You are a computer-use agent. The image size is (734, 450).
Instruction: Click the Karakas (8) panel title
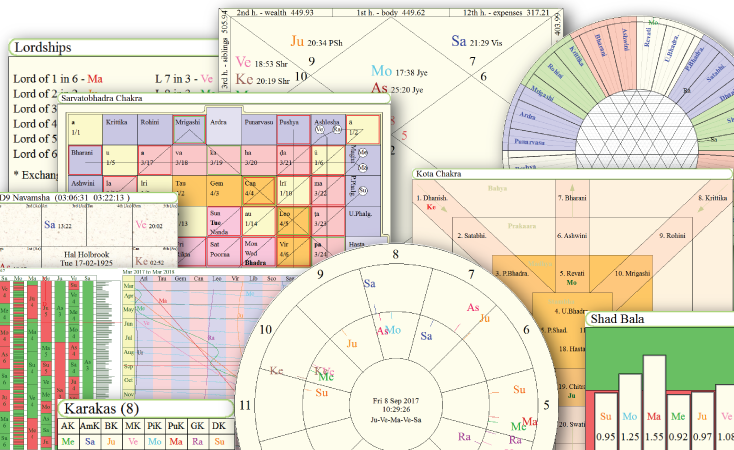pos(102,409)
